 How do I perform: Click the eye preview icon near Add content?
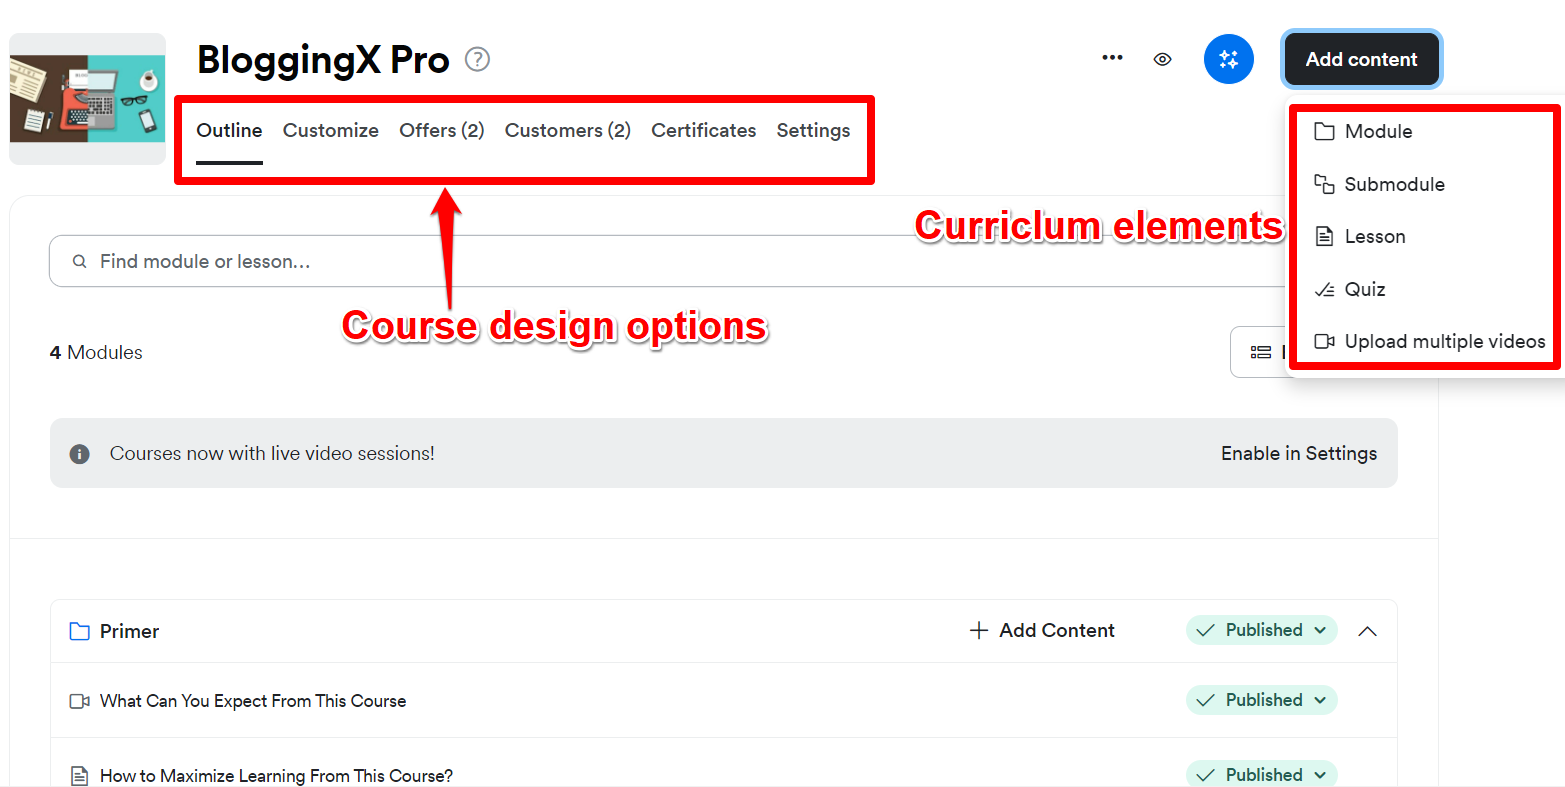[x=1162, y=59]
